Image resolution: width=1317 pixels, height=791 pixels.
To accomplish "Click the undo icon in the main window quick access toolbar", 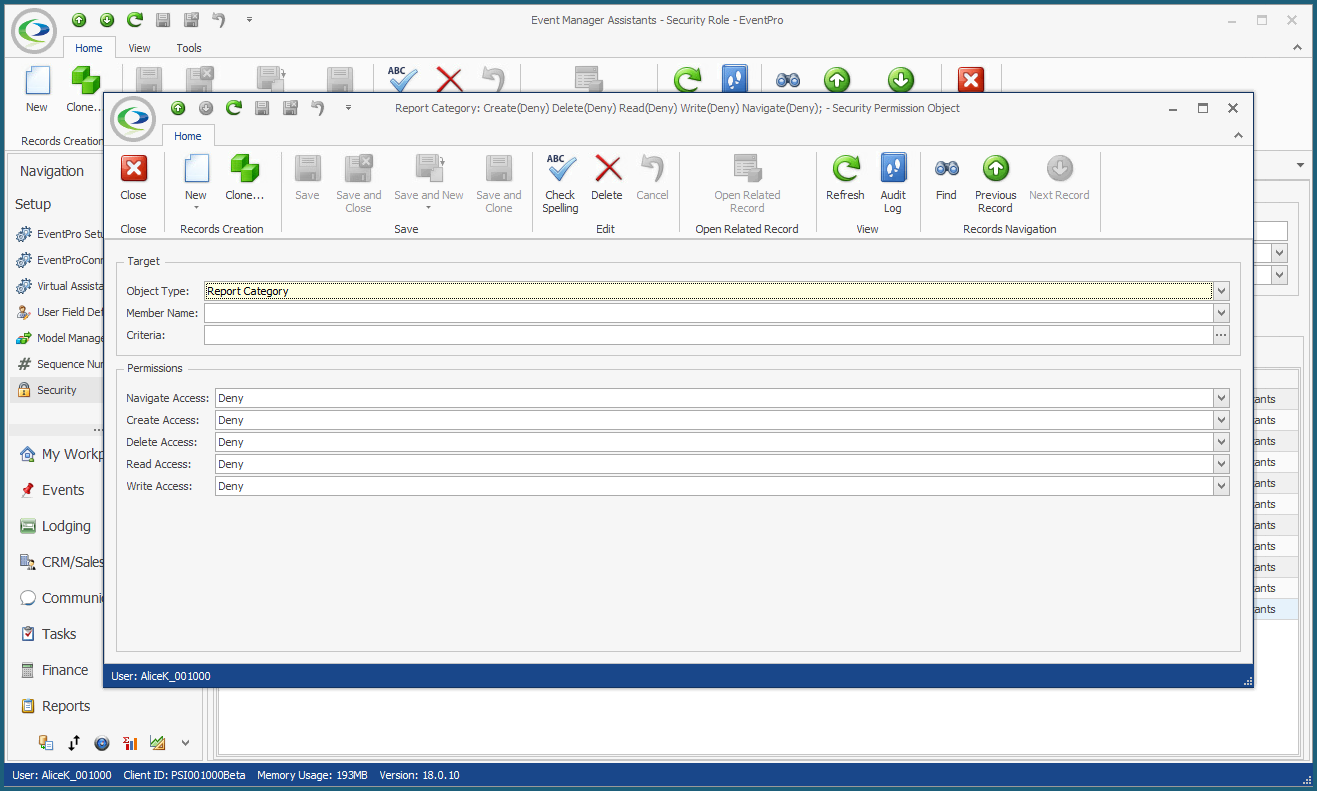I will click(x=219, y=20).
